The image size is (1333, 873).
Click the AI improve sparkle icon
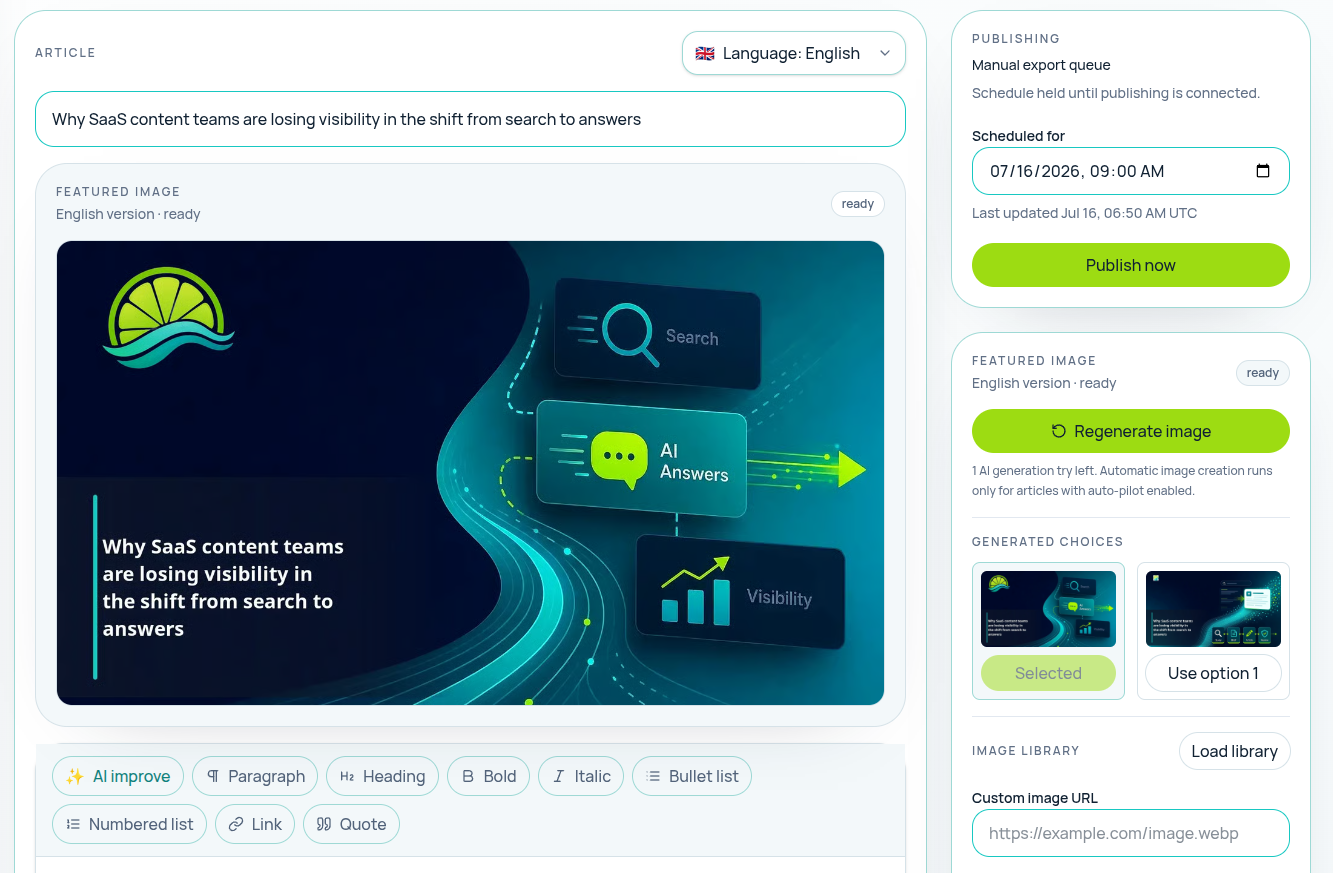[74, 776]
